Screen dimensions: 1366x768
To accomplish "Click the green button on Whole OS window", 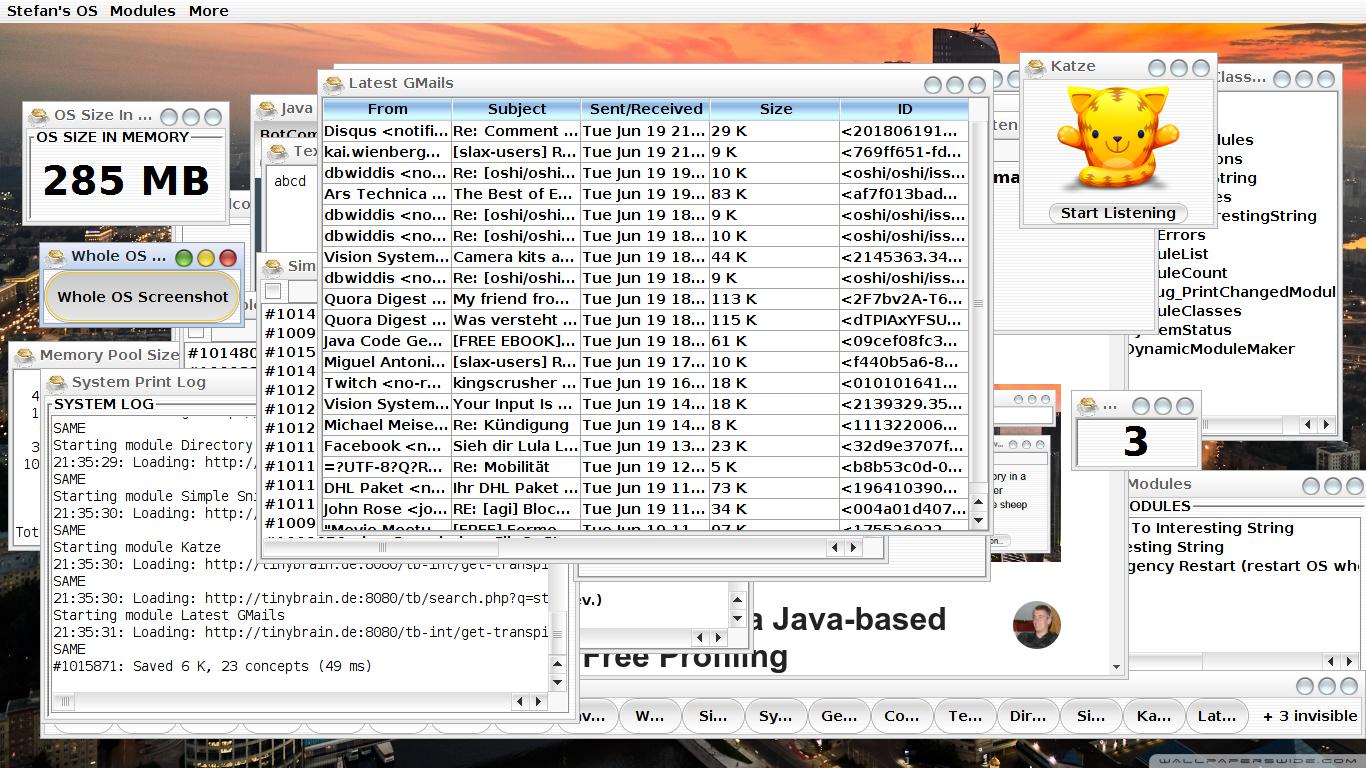I will tap(184, 258).
